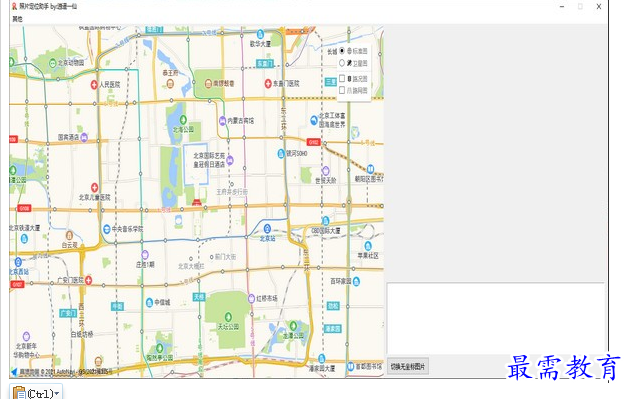Click the 天桥 subway station label
The height and width of the screenshot is (399, 629).
click(199, 297)
